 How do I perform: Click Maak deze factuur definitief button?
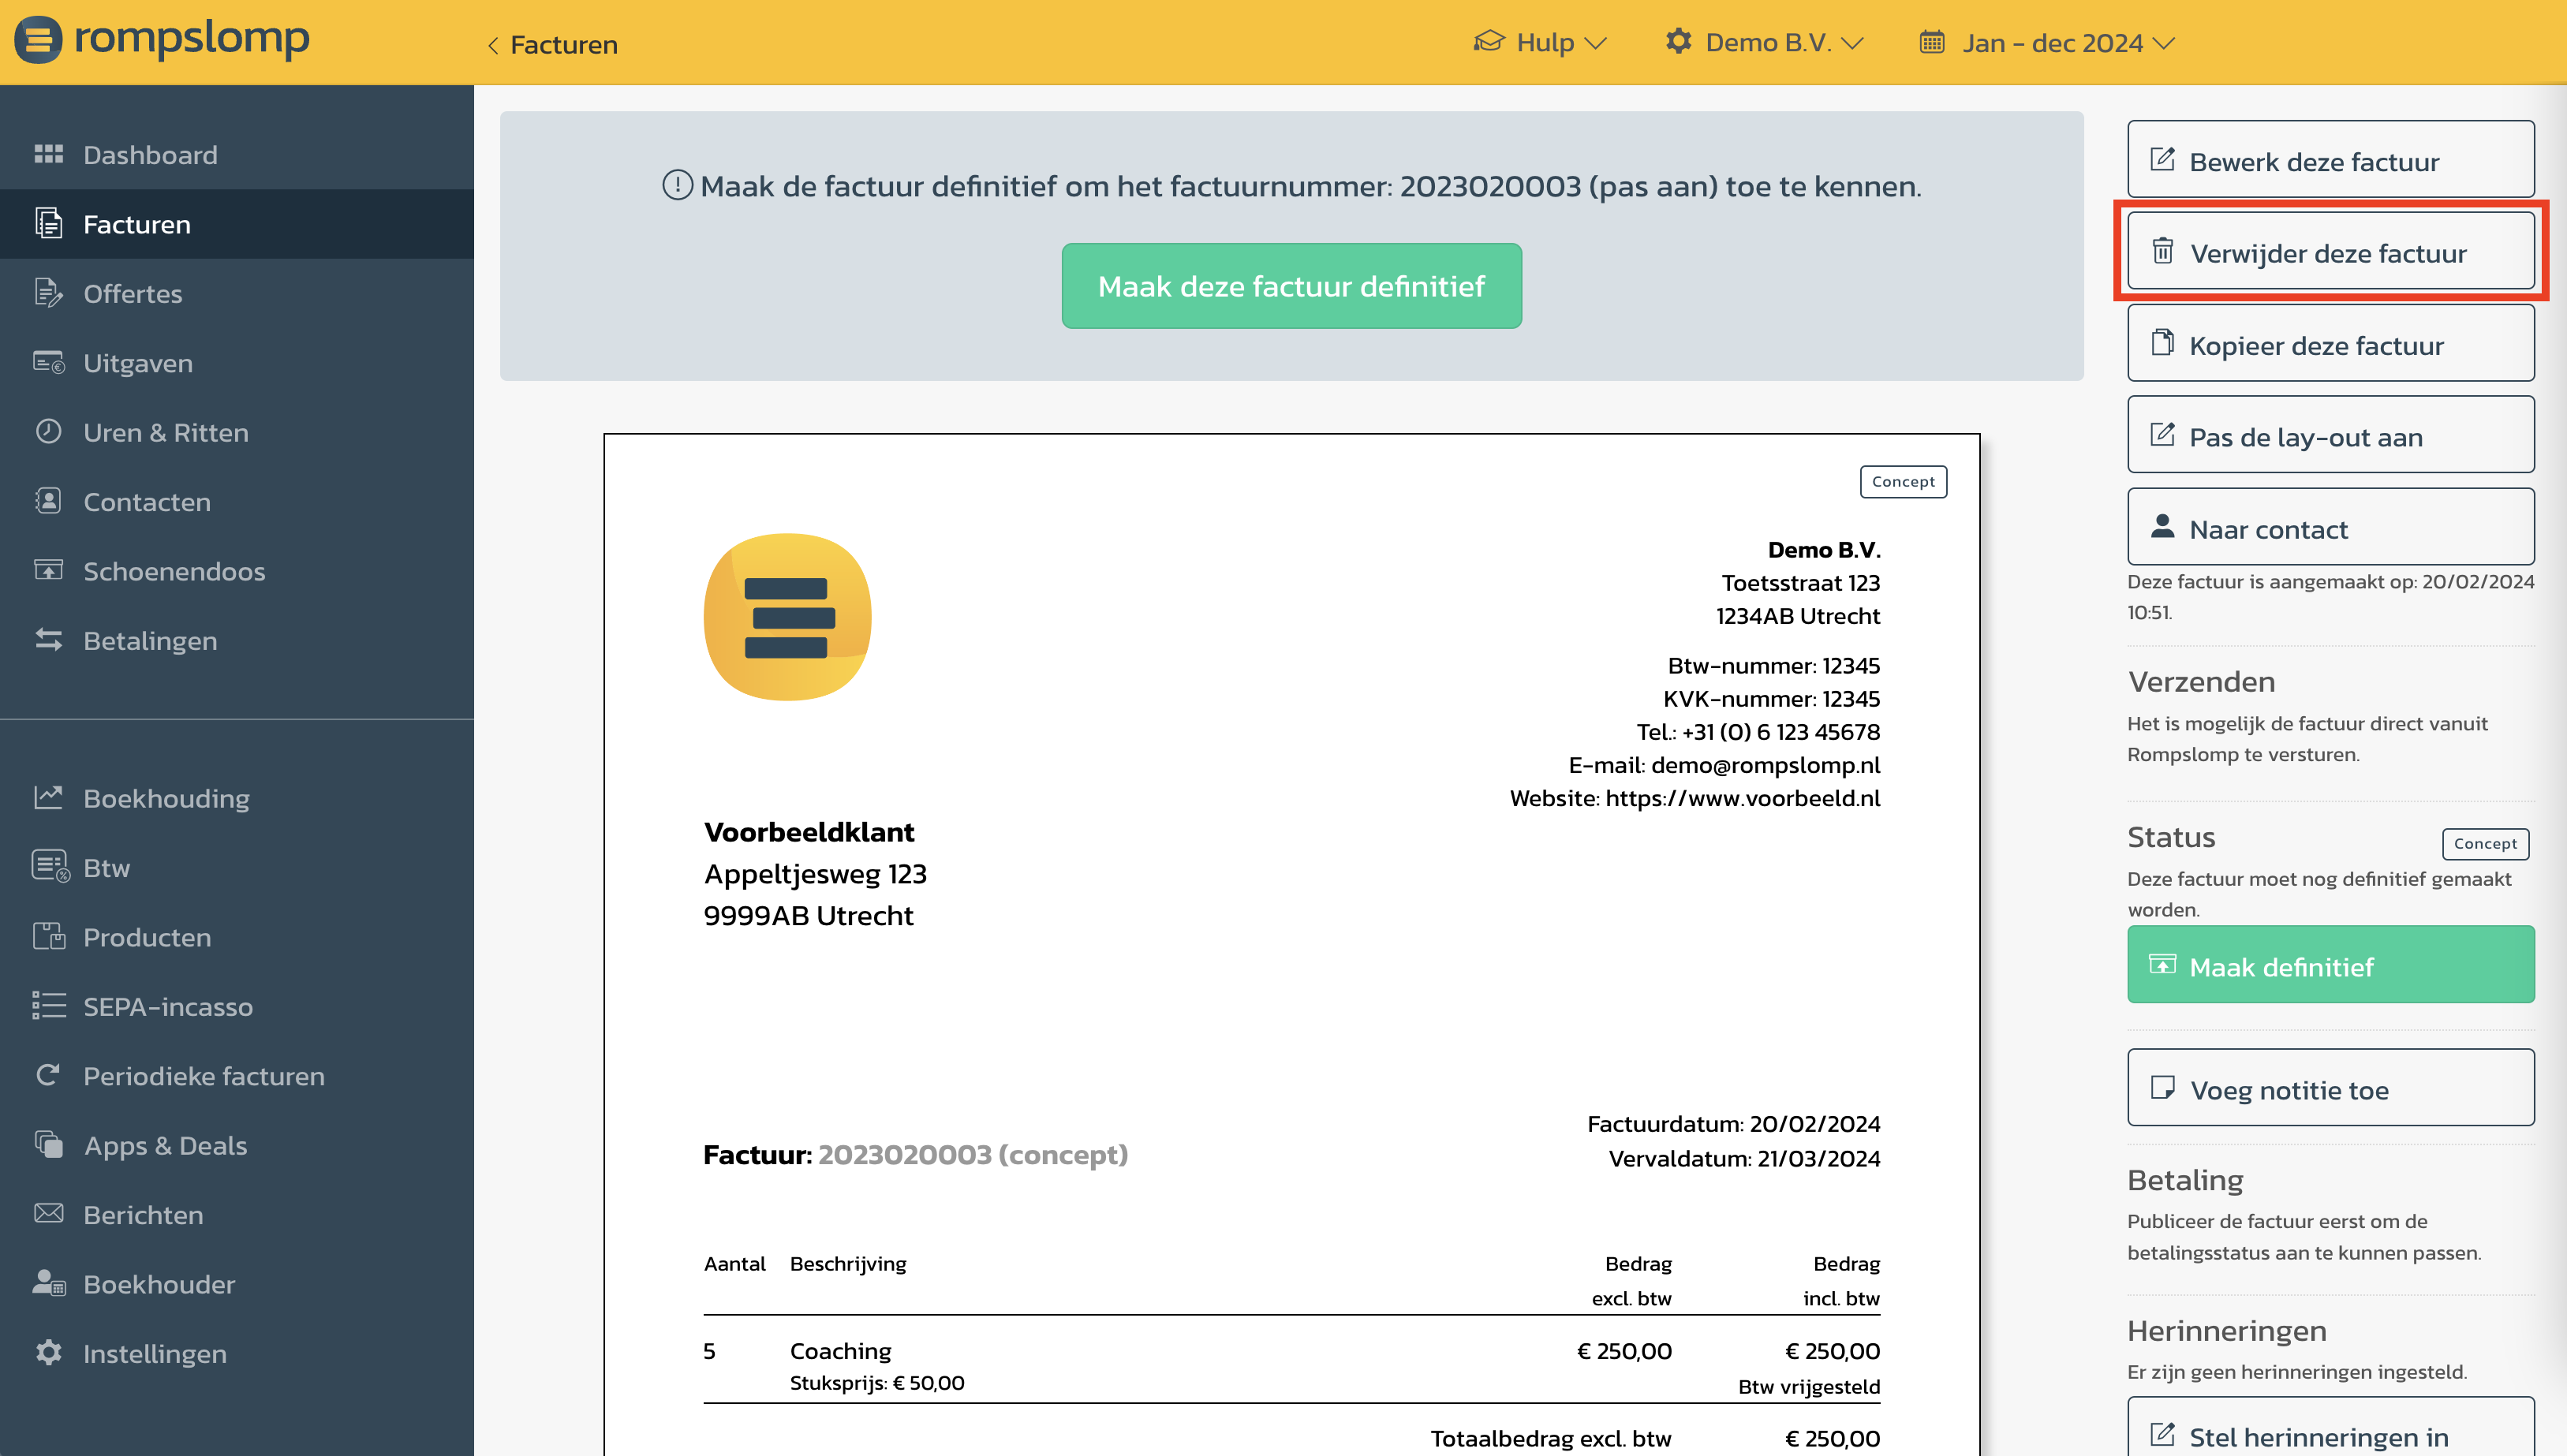click(x=1291, y=286)
